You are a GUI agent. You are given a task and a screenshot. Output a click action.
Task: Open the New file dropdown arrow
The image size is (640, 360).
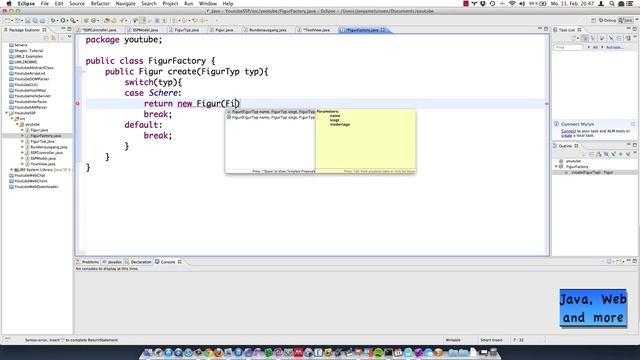tap(12, 20)
